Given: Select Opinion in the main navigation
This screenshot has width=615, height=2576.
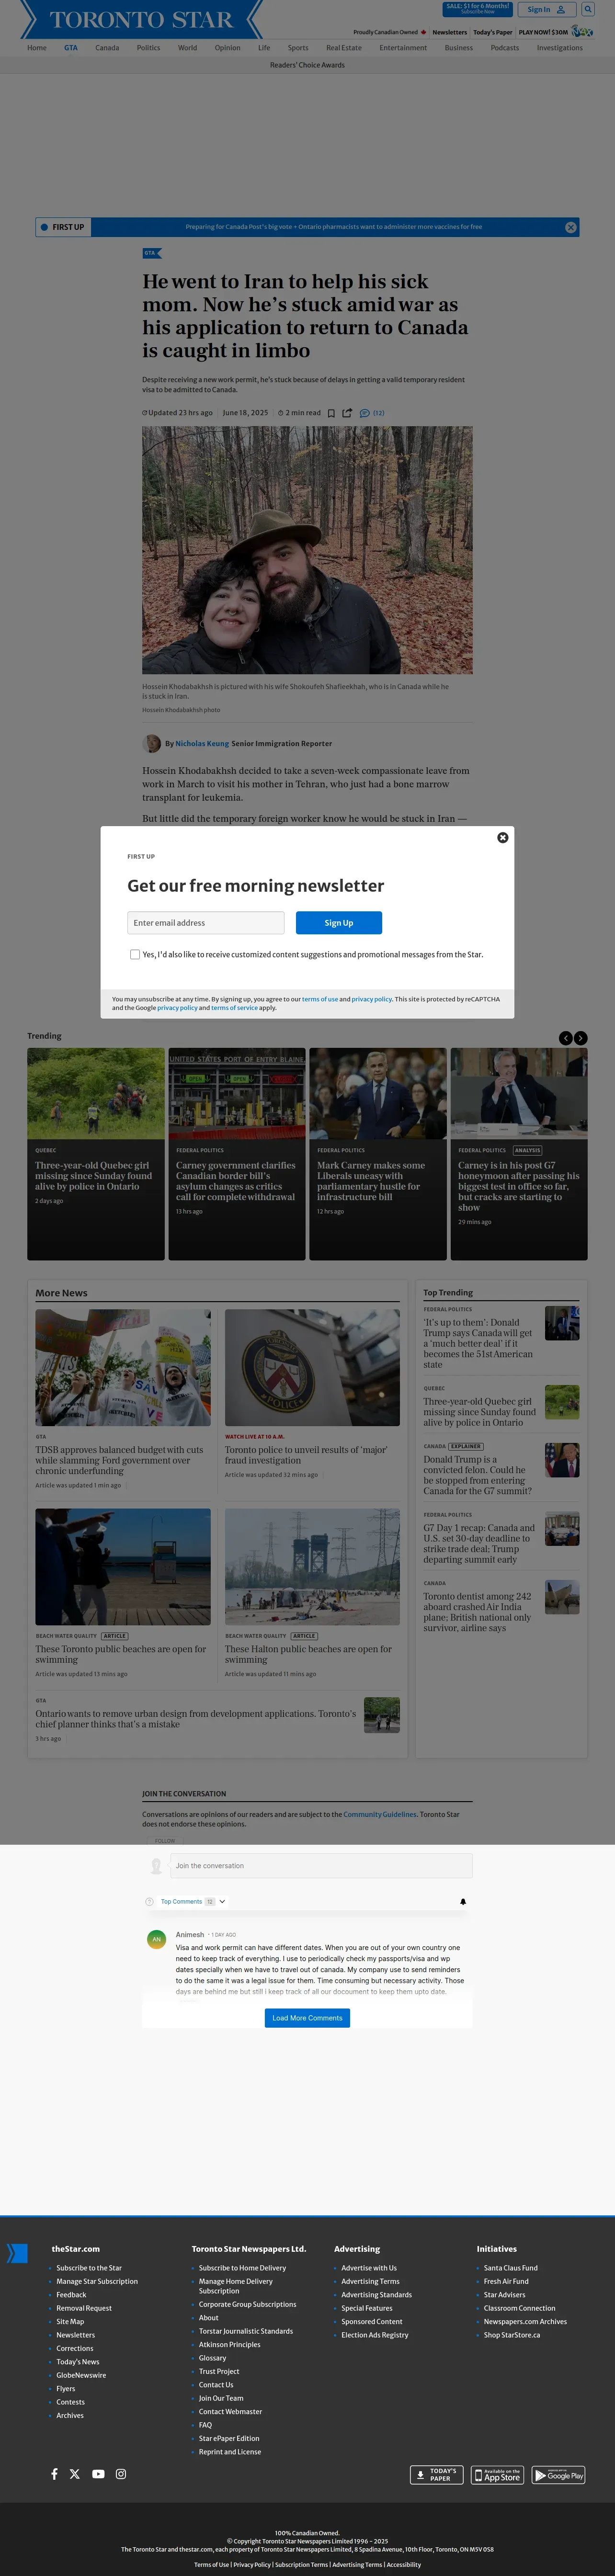Looking at the screenshot, I should (227, 48).
